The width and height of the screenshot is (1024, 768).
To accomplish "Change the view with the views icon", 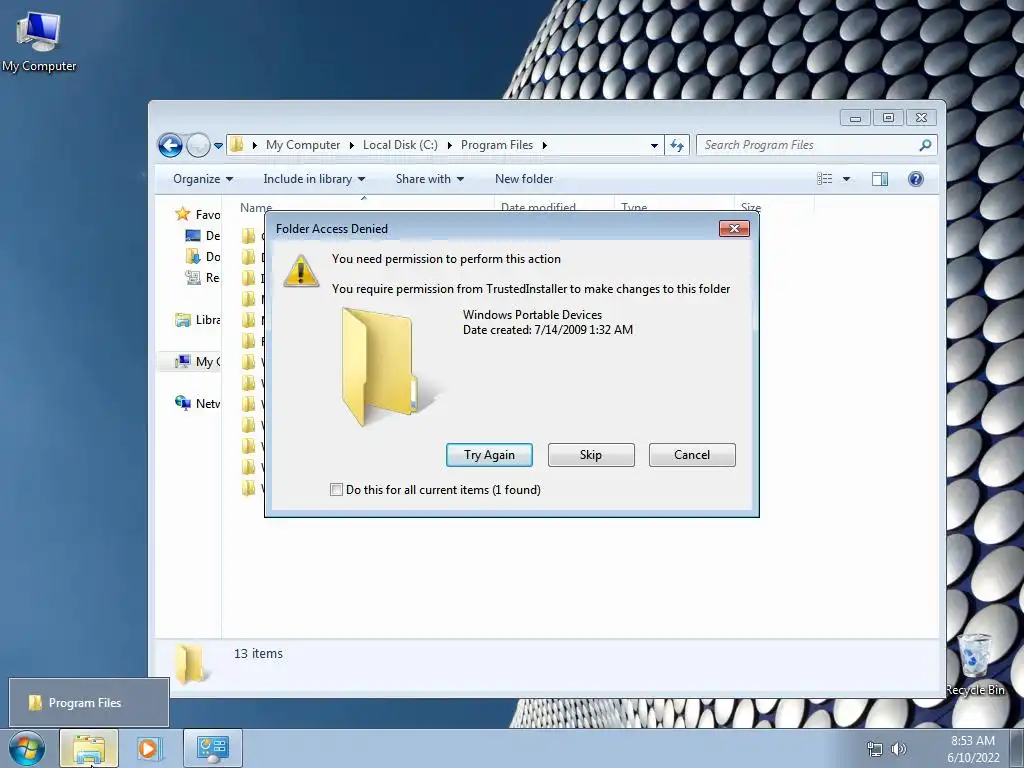I will click(x=825, y=179).
